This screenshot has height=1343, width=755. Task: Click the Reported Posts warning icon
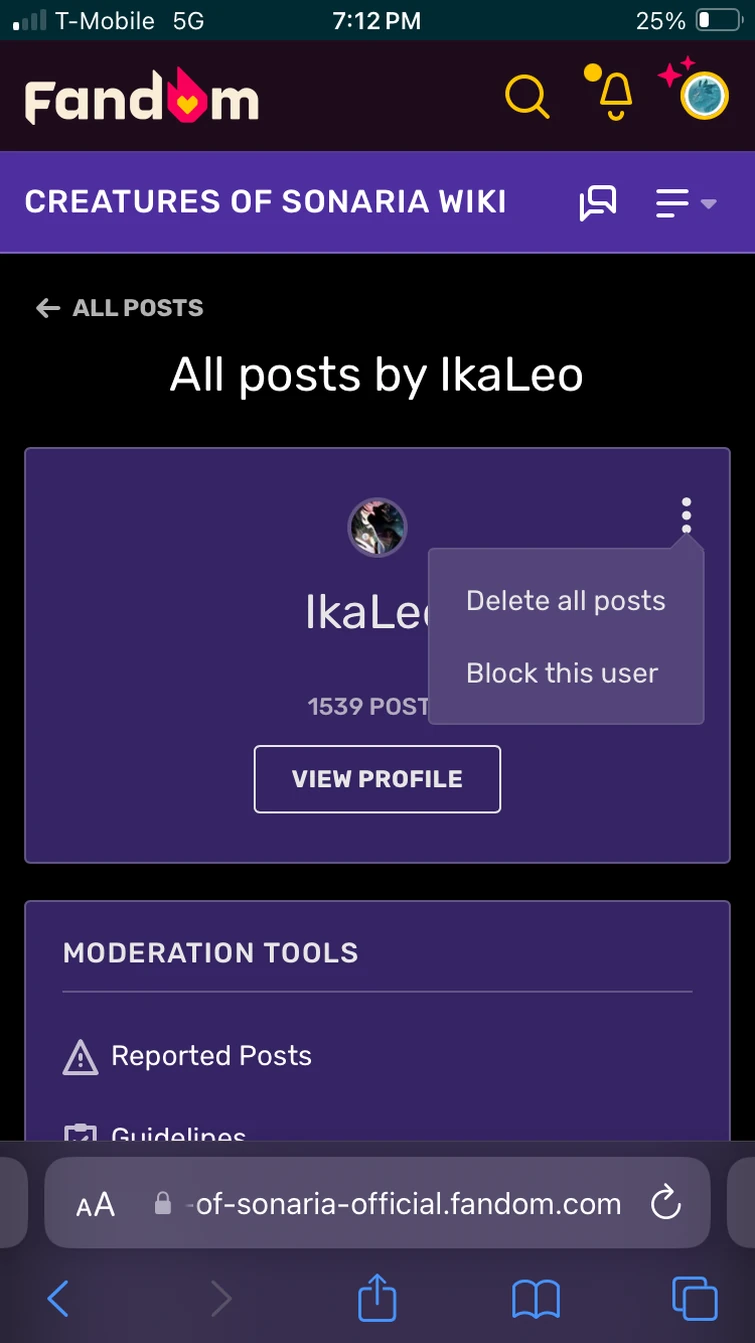pyautogui.click(x=80, y=1057)
